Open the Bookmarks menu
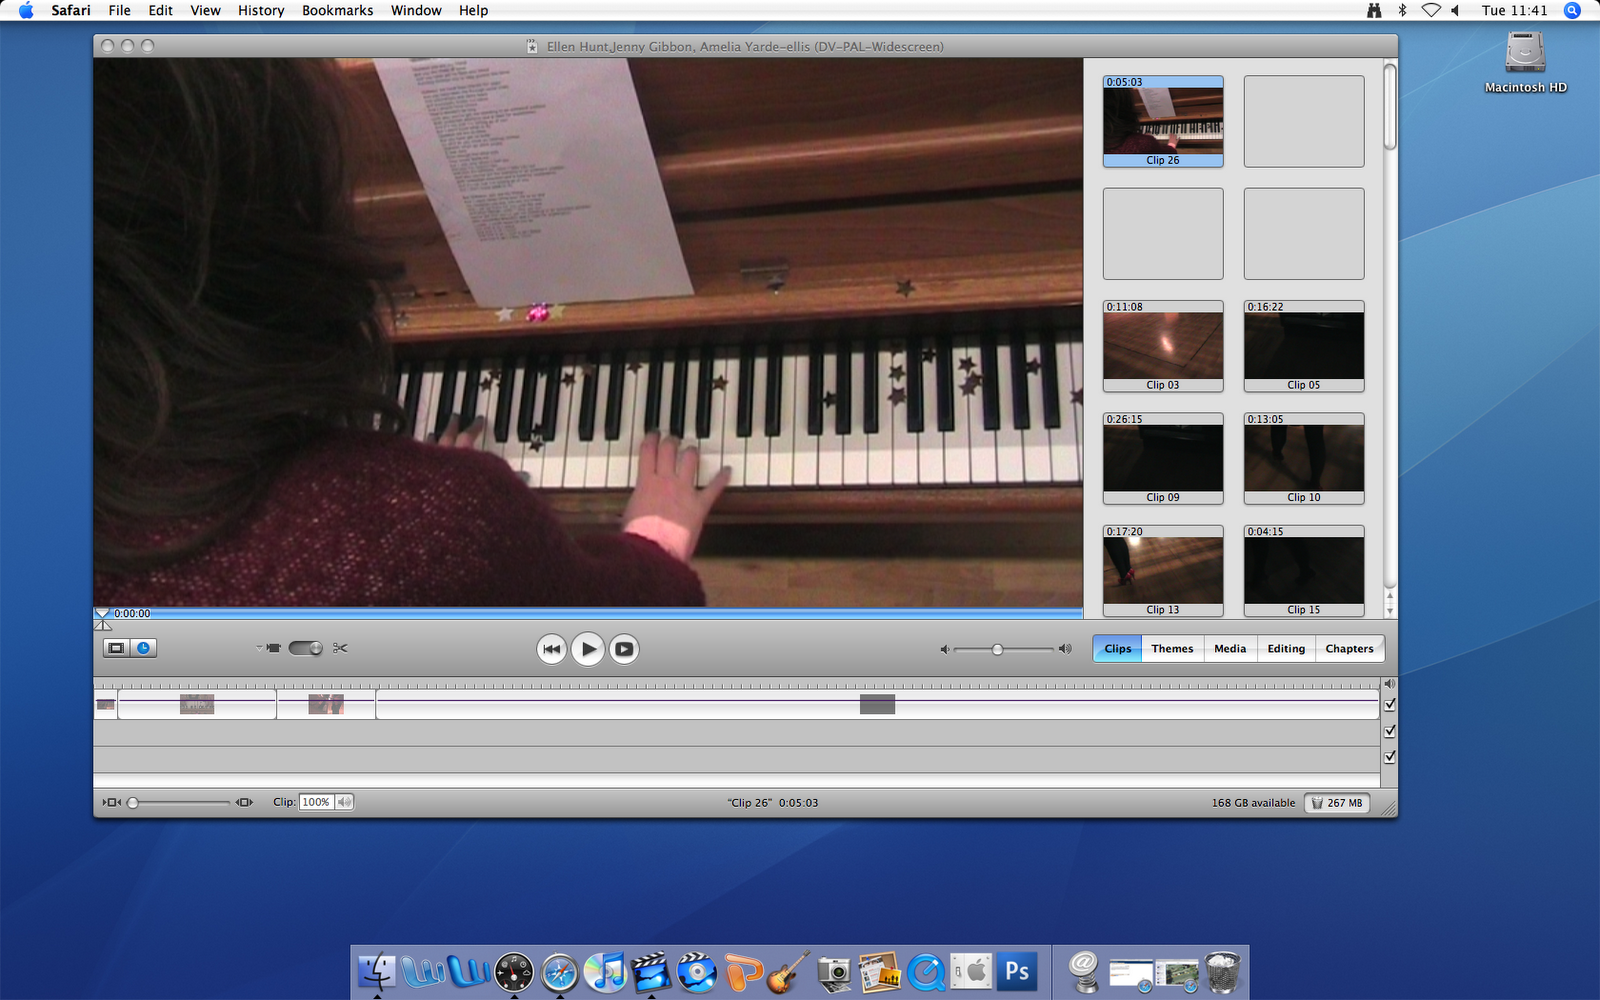Viewport: 1600px width, 1000px height. point(337,10)
